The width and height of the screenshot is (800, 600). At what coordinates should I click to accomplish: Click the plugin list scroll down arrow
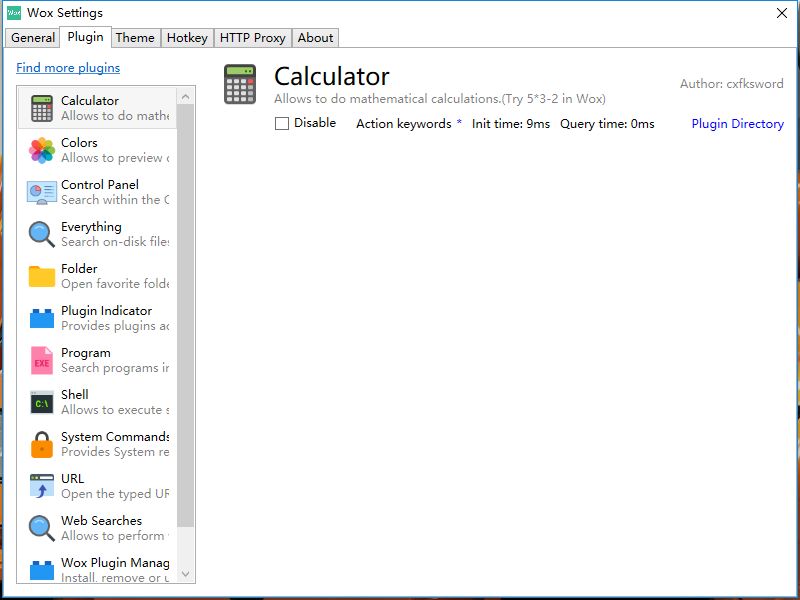point(186,573)
